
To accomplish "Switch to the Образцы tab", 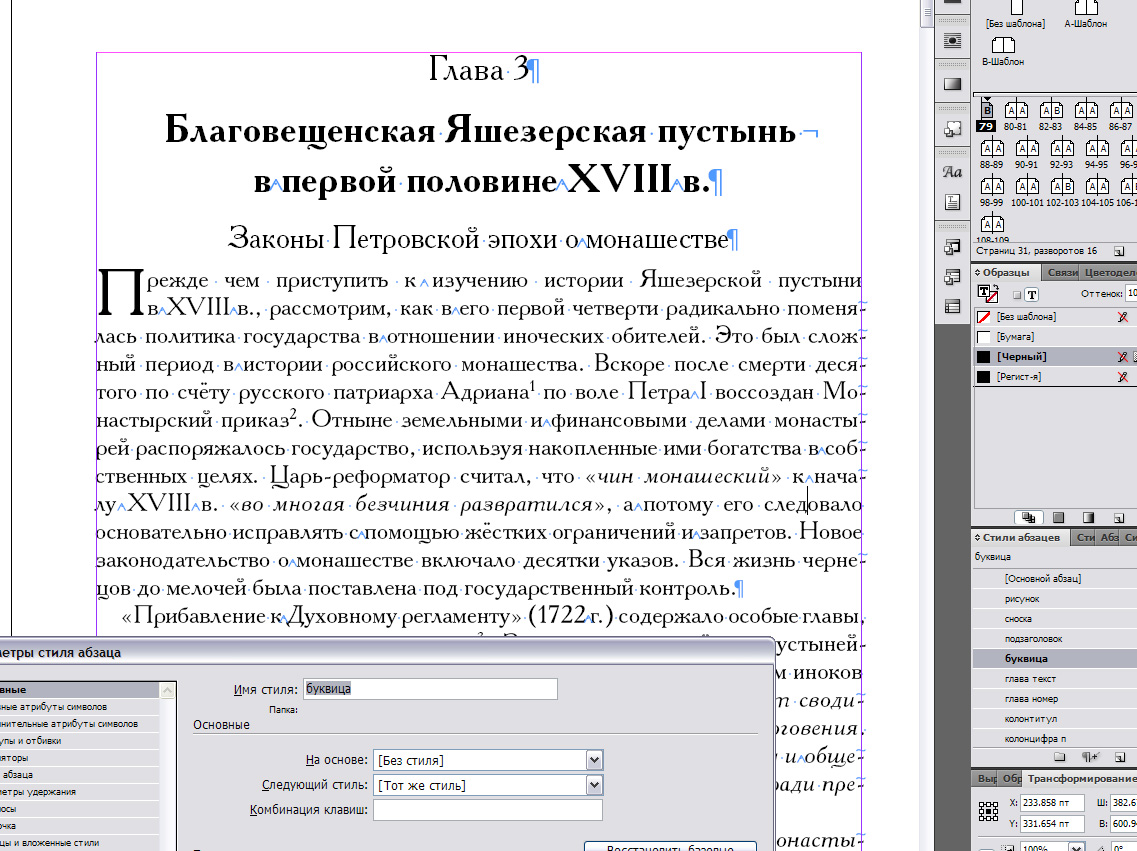I will tap(1006, 273).
